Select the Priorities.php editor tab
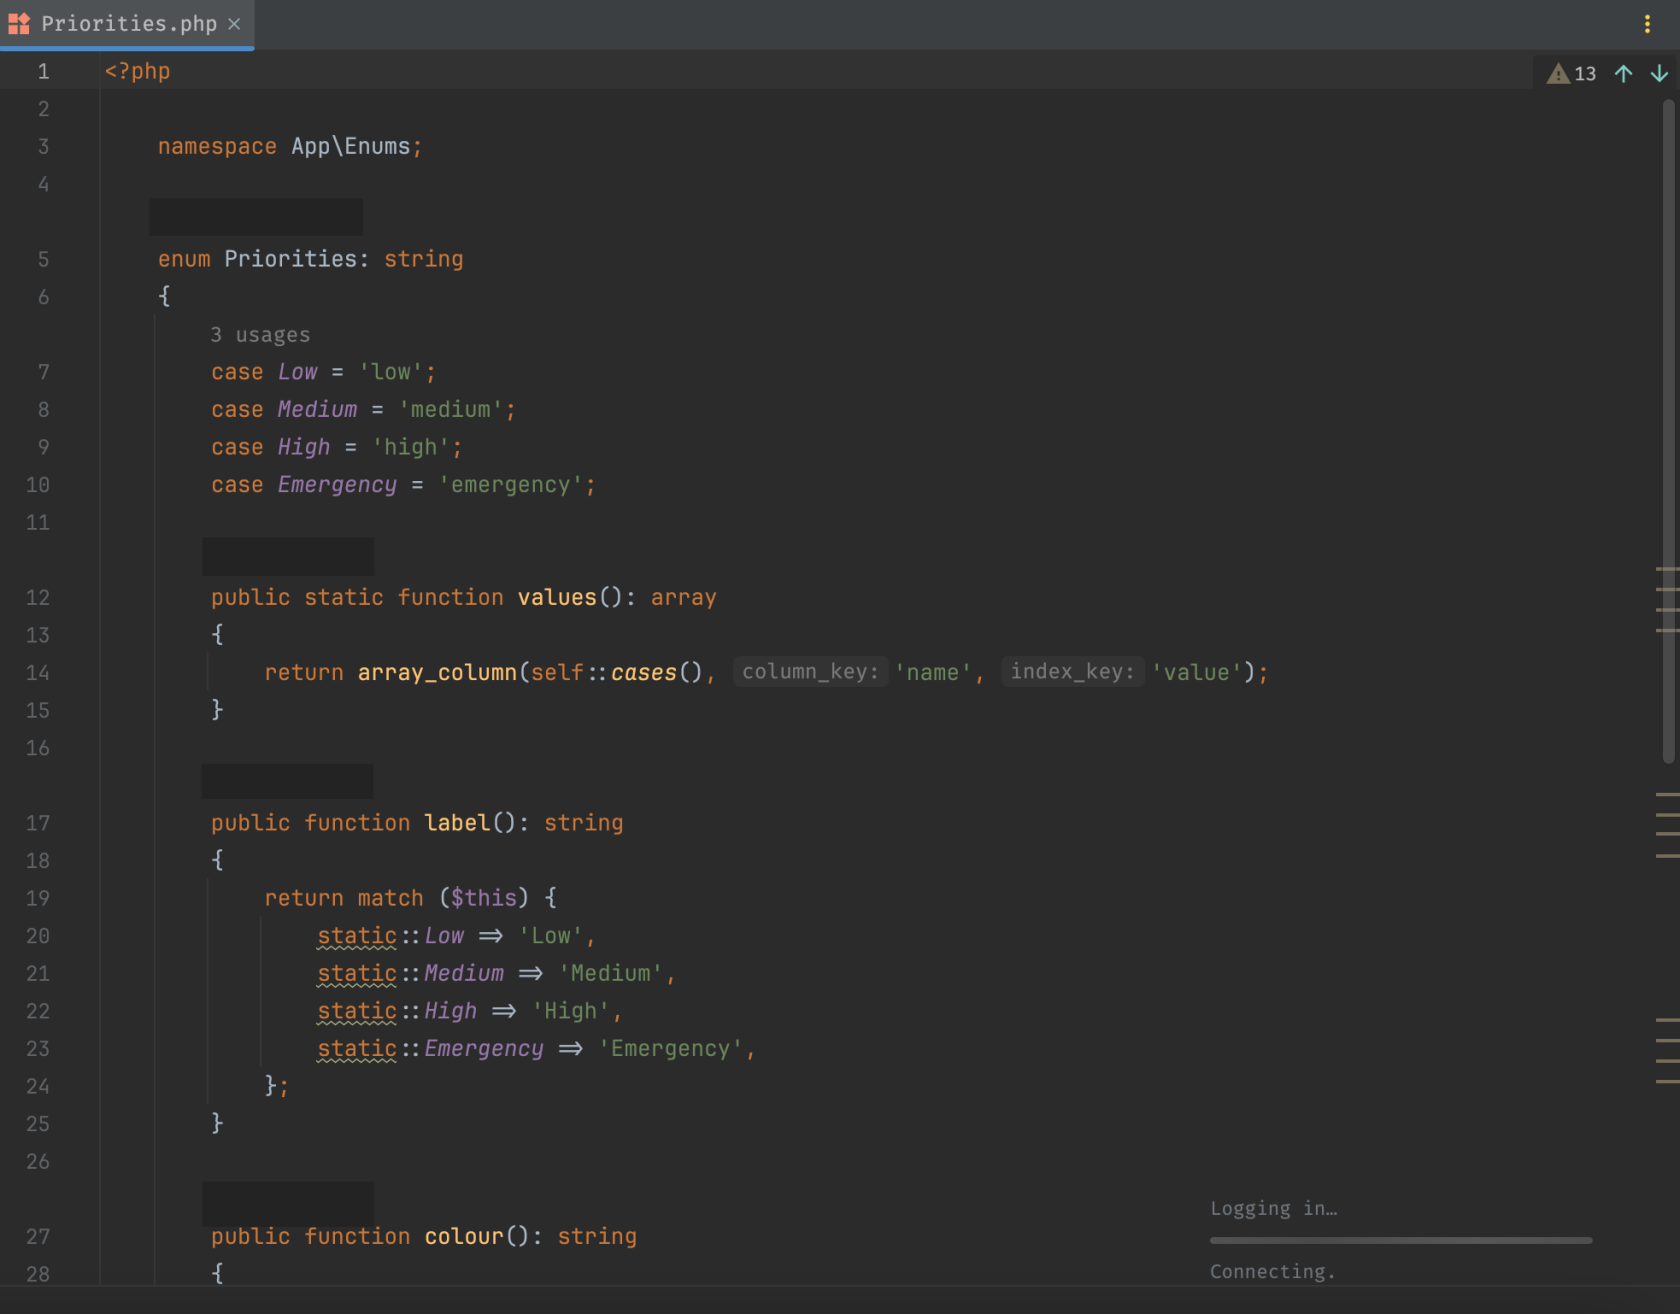Image resolution: width=1680 pixels, height=1314 pixels. tap(127, 24)
